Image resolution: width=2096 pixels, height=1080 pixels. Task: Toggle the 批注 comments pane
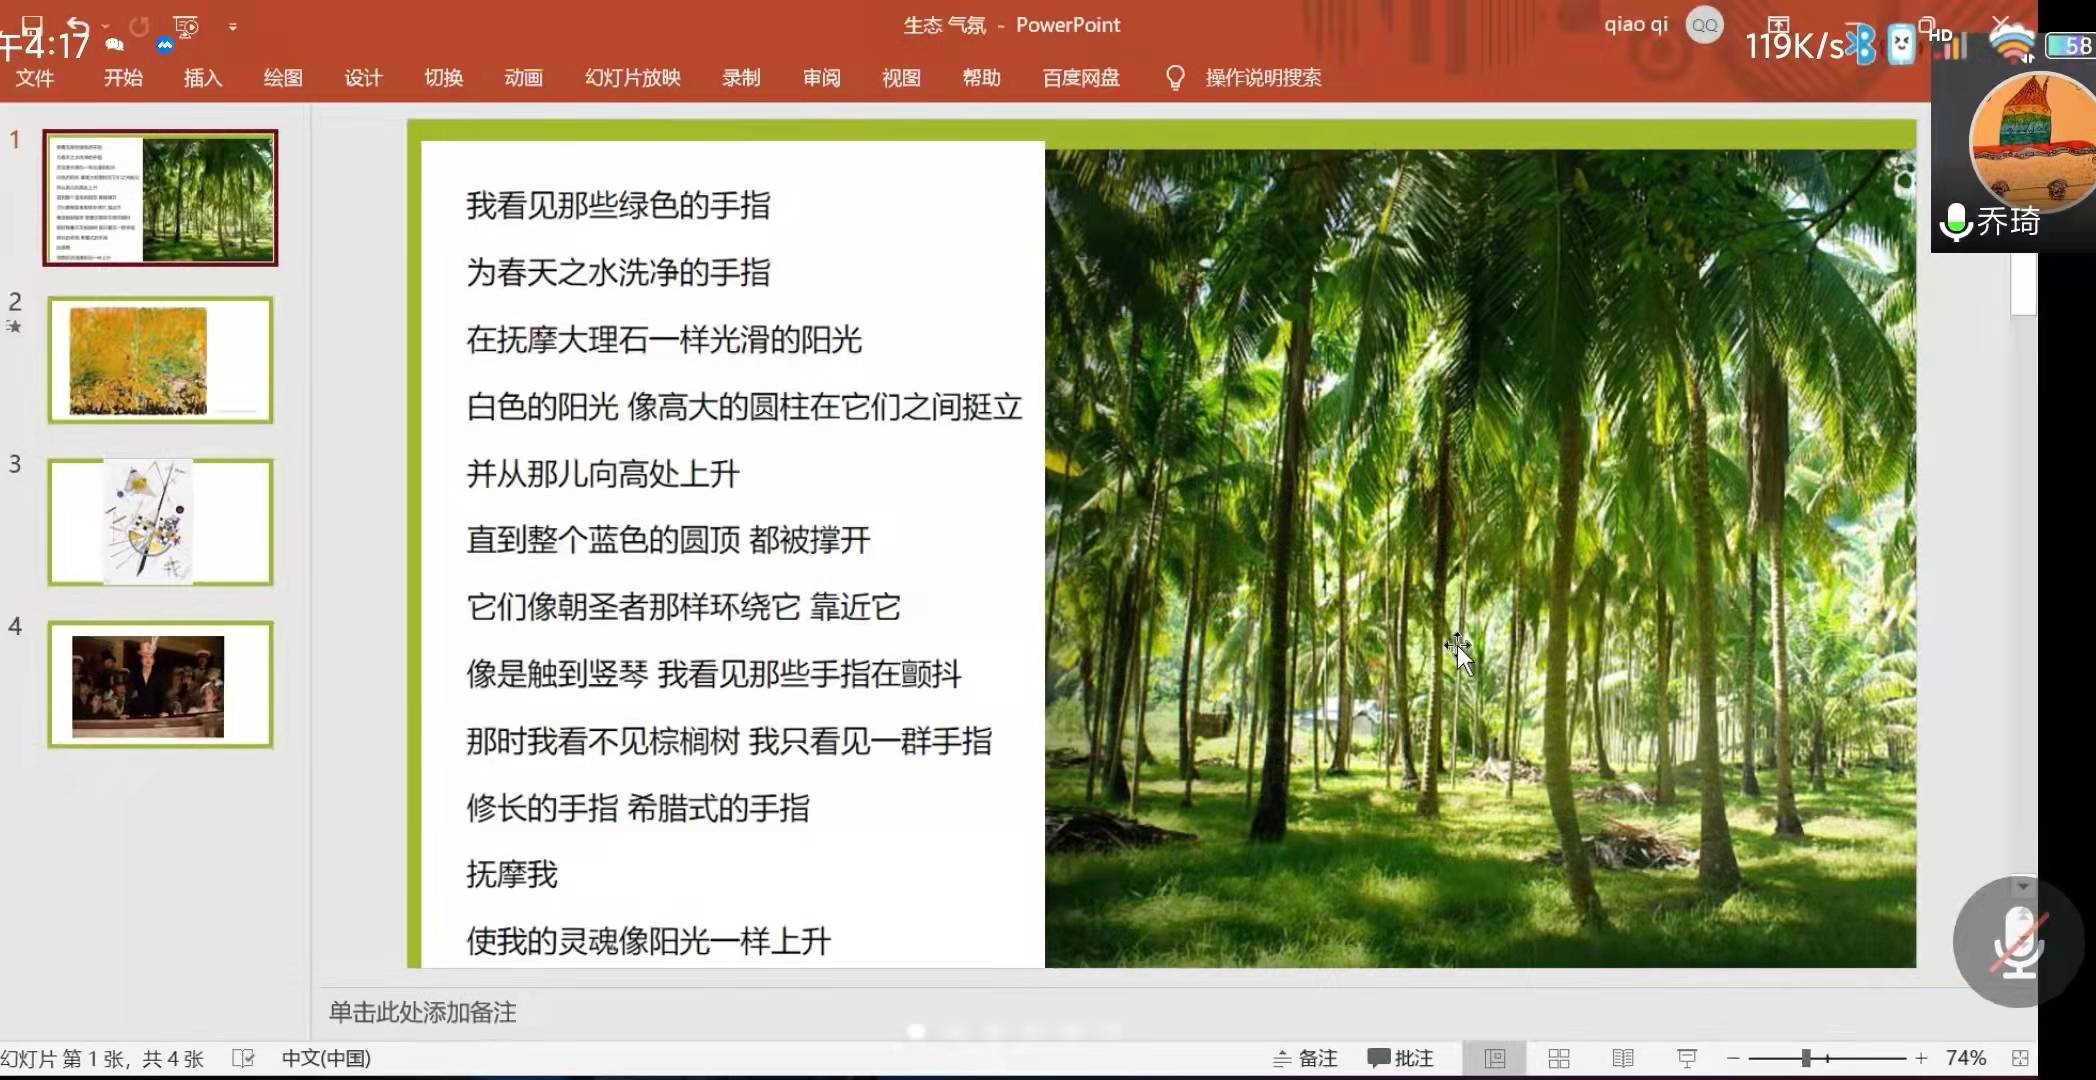(1401, 1058)
